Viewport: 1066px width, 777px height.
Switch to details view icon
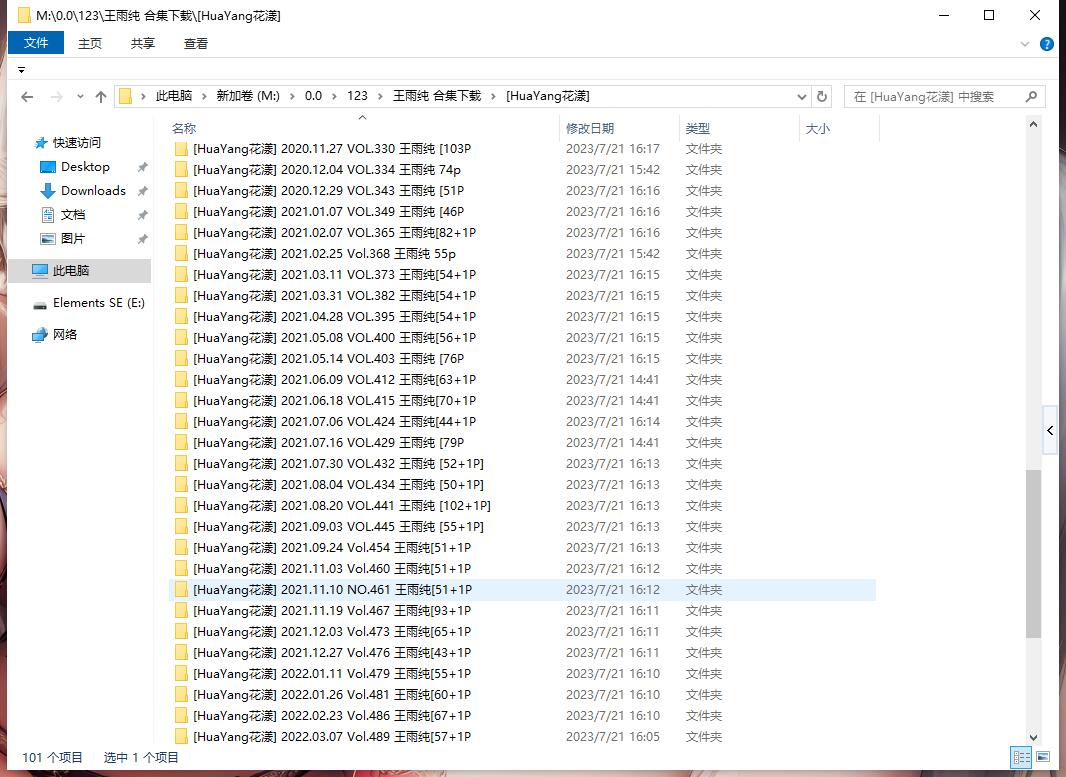click(x=1021, y=757)
